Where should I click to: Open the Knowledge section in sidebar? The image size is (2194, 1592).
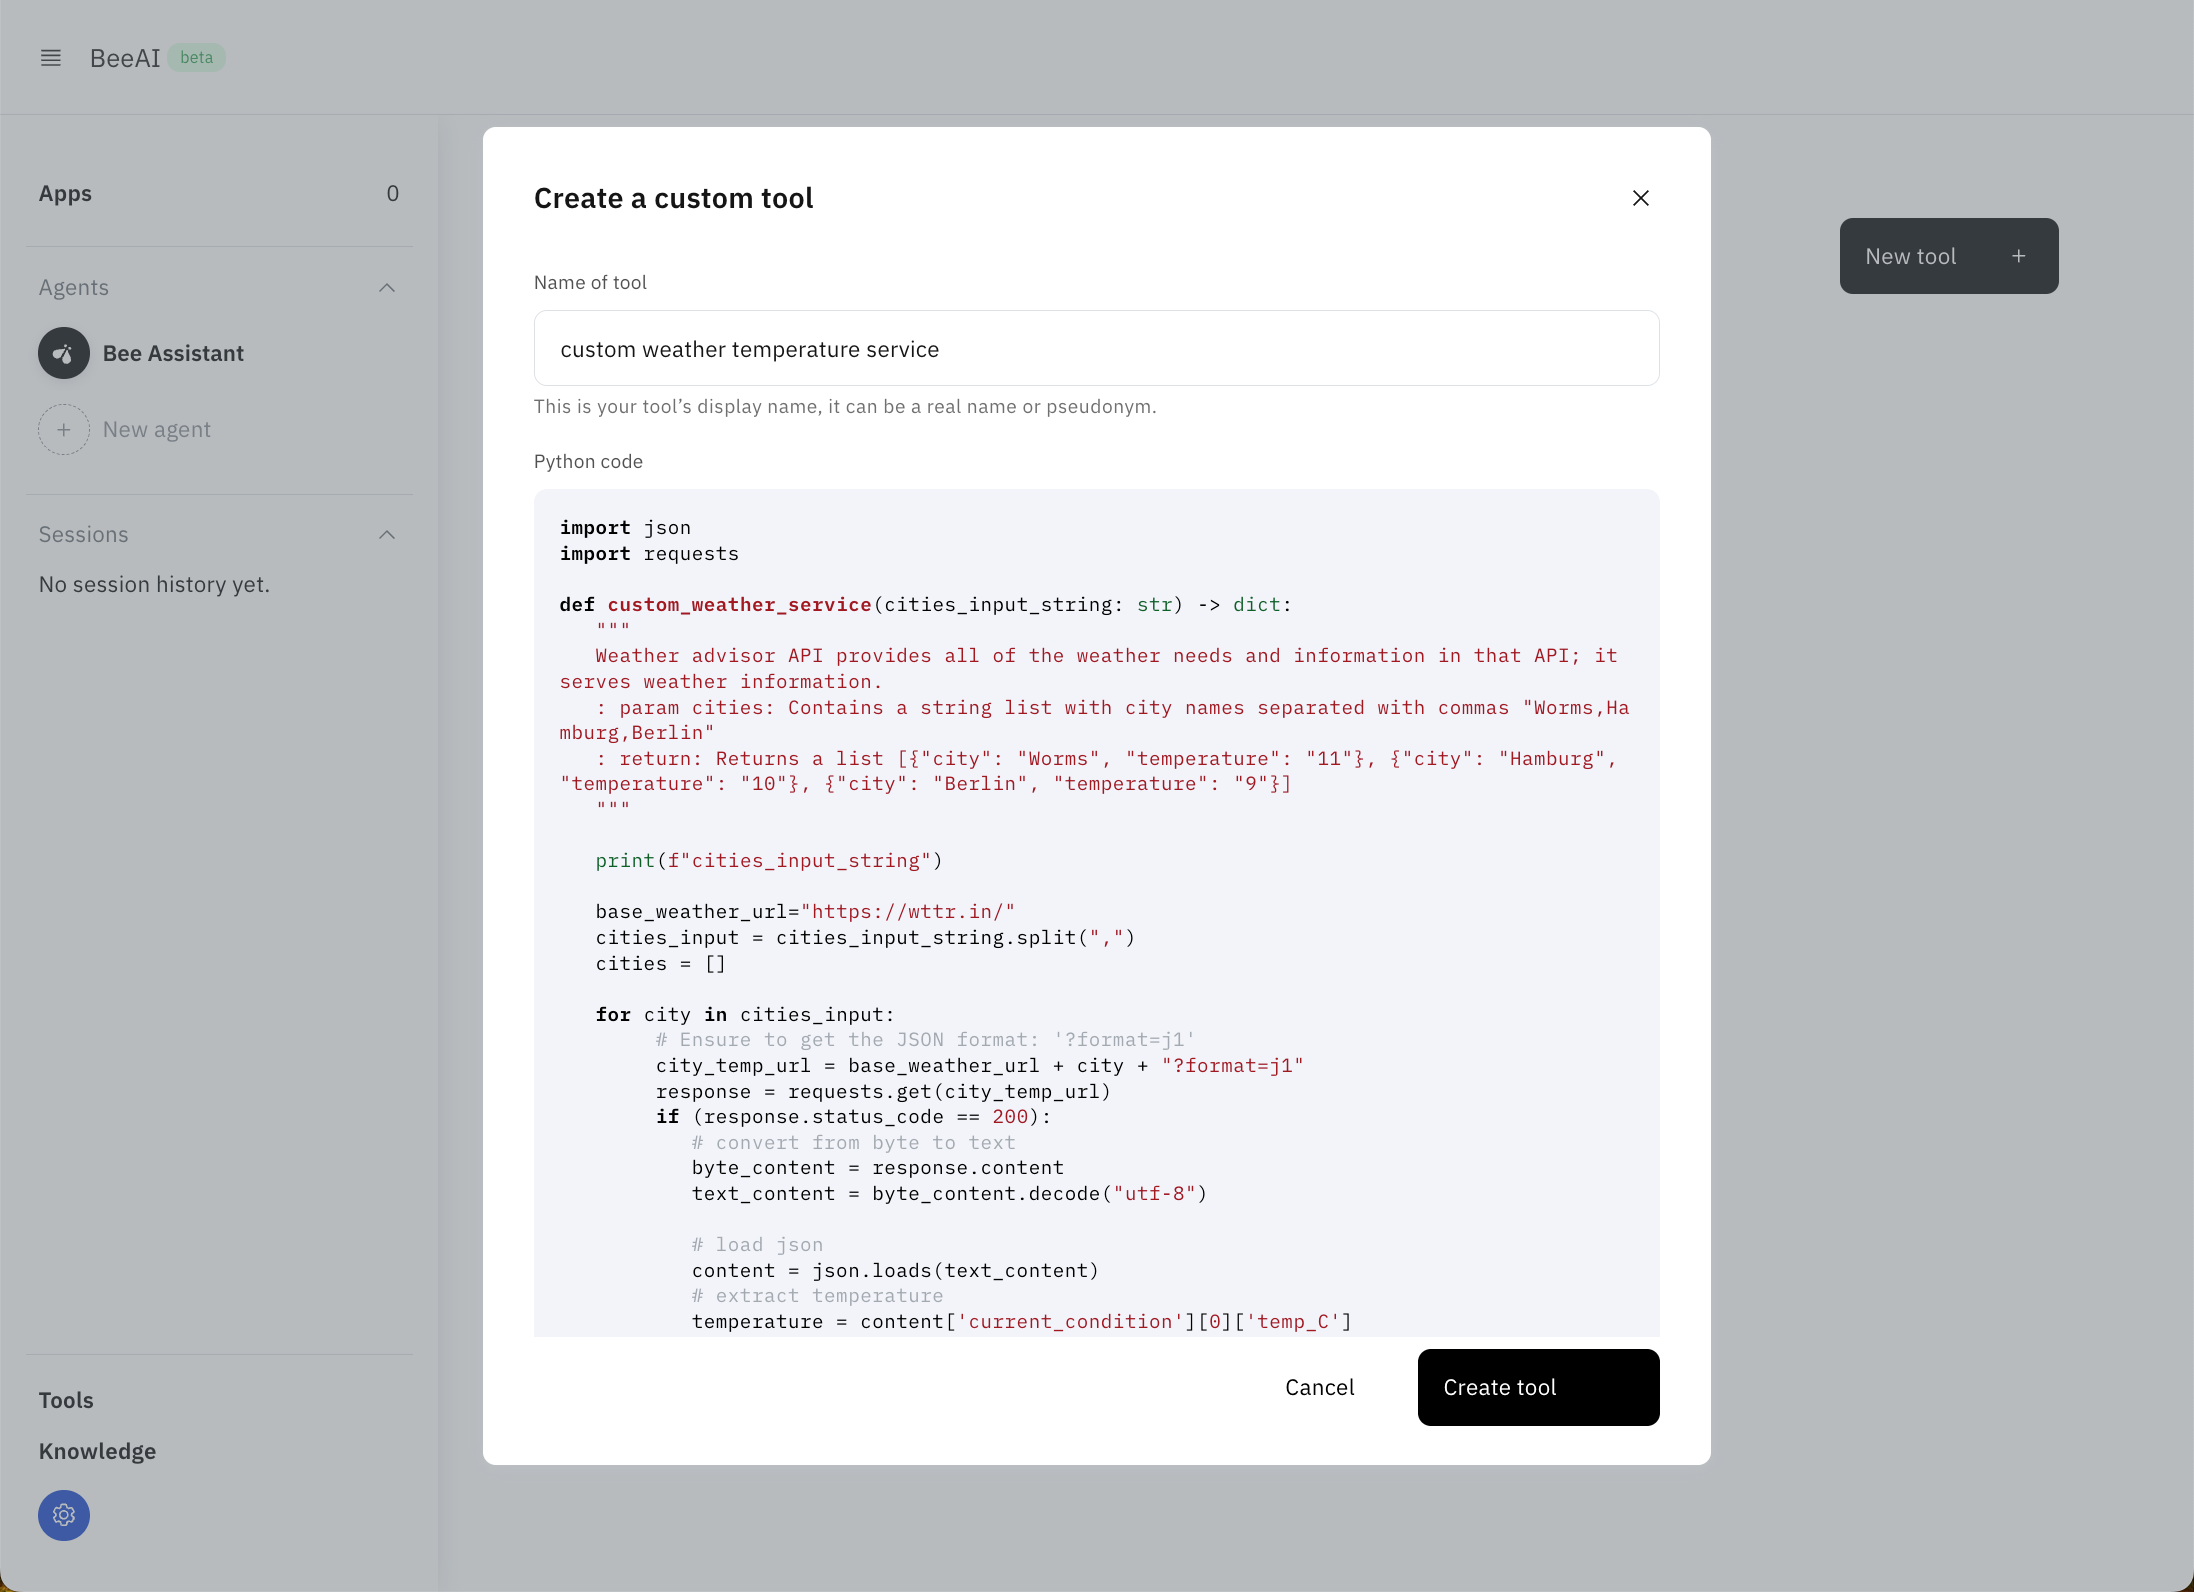pyautogui.click(x=97, y=1451)
